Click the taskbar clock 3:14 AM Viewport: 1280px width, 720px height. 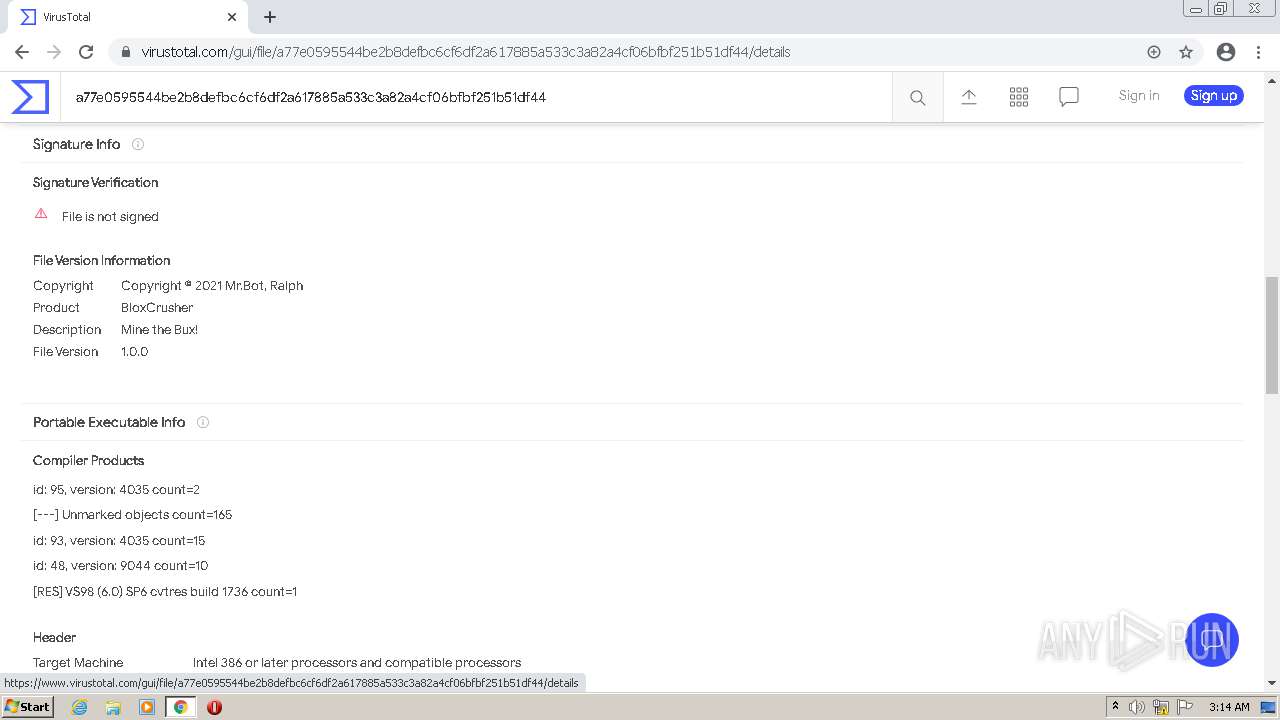1229,707
